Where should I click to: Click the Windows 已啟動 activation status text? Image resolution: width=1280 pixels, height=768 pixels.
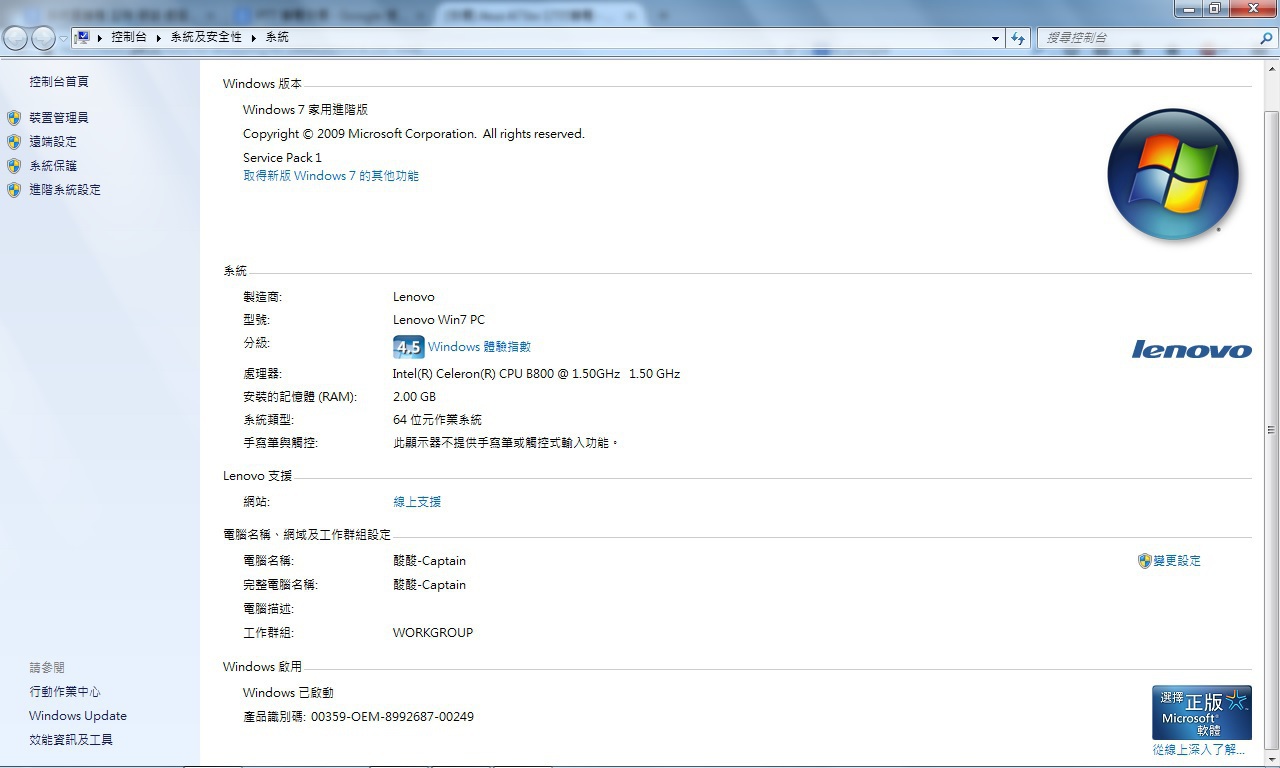coord(288,693)
